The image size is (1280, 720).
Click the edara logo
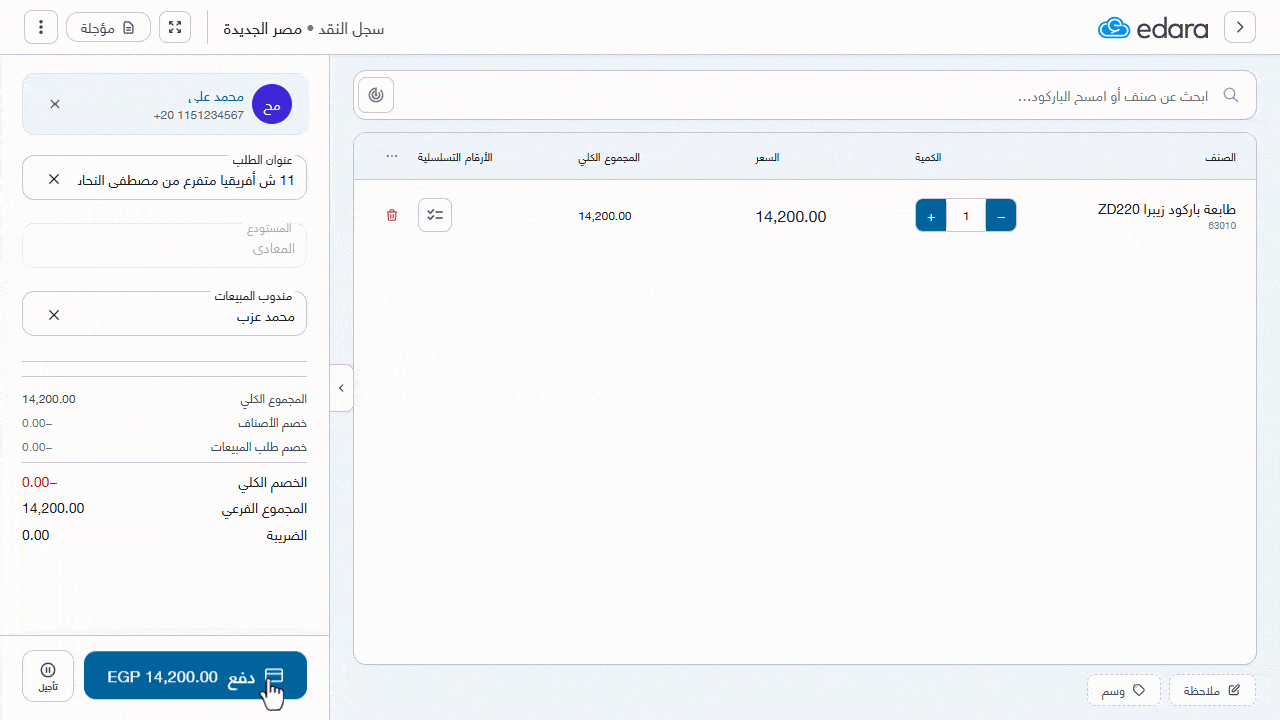[1153, 28]
